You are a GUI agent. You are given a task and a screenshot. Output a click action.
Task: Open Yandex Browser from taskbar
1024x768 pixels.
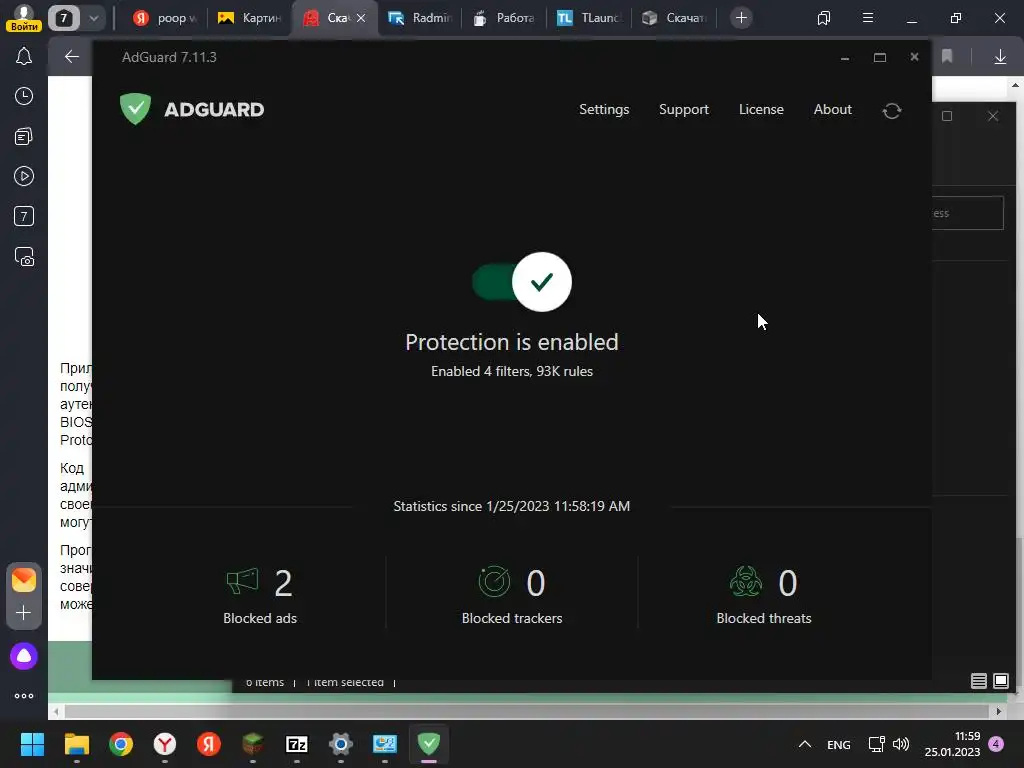165,744
